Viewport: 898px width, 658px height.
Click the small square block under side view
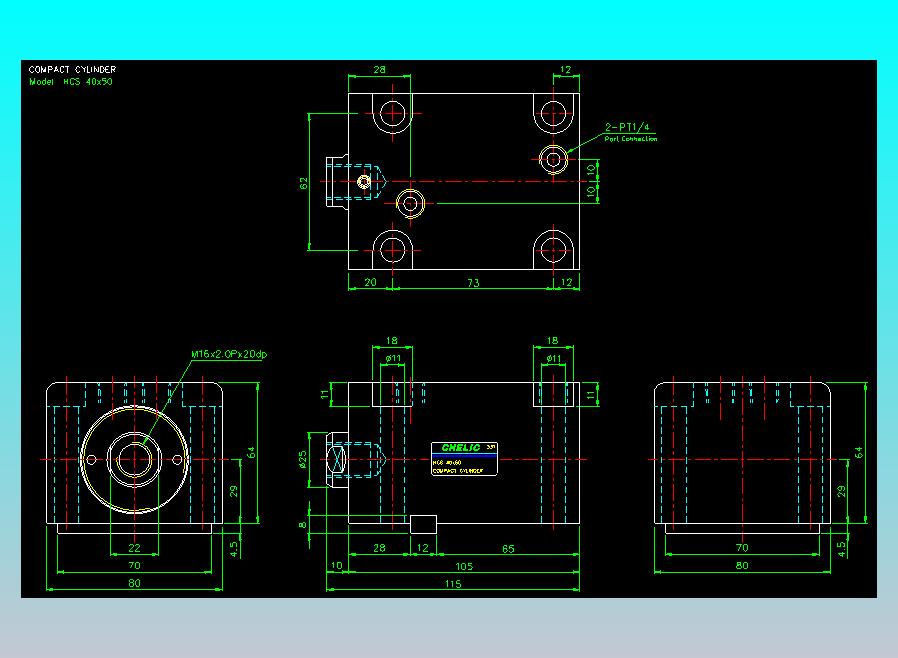click(424, 524)
